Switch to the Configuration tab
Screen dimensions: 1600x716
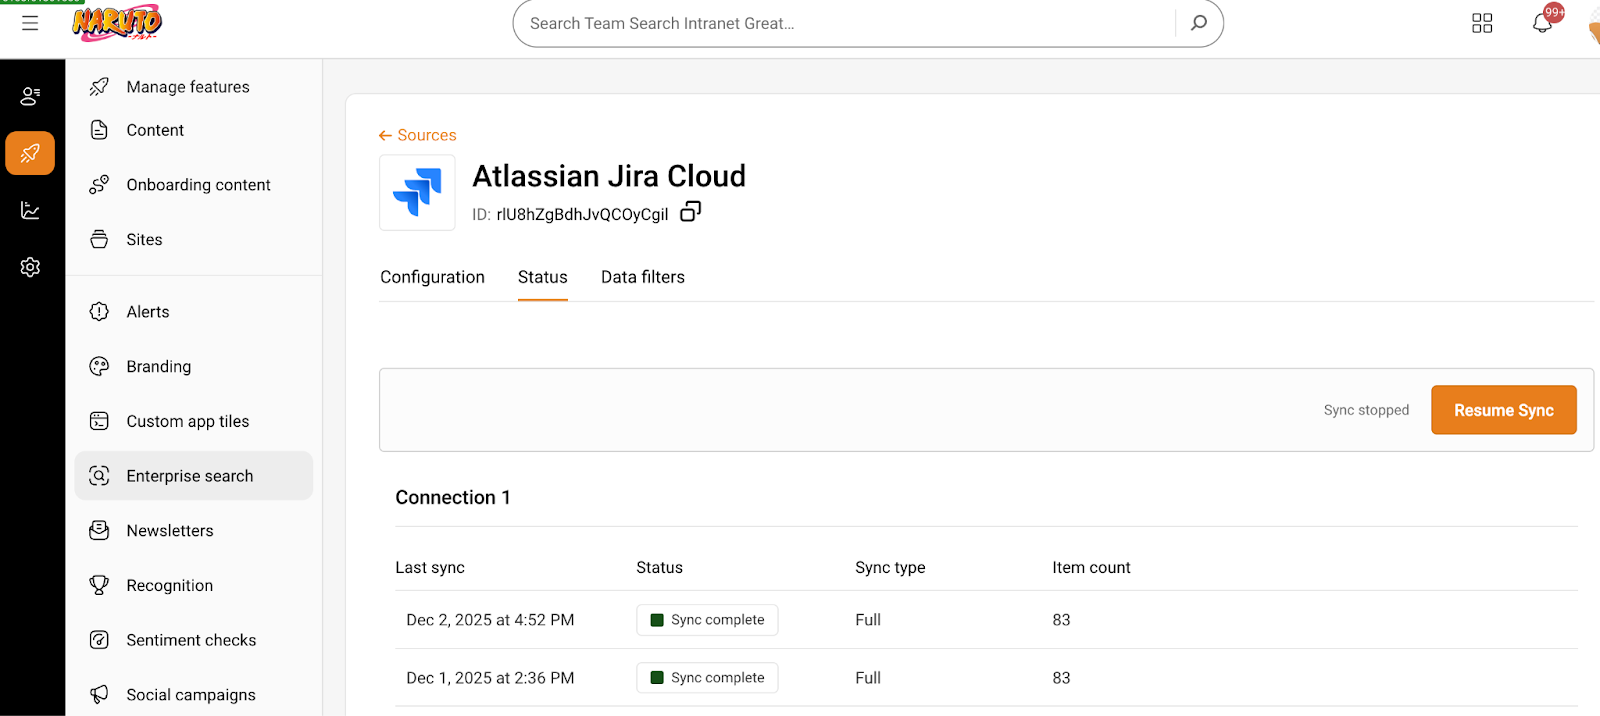[432, 277]
